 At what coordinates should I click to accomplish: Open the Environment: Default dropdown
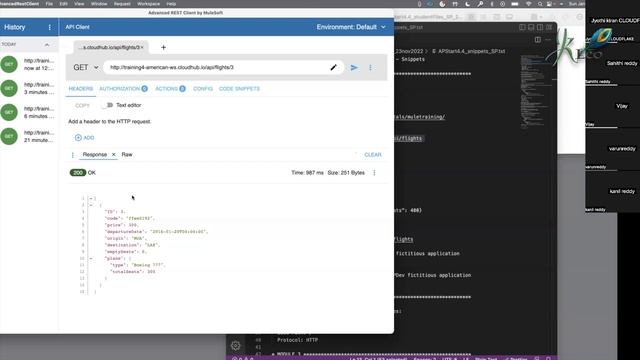(x=351, y=27)
